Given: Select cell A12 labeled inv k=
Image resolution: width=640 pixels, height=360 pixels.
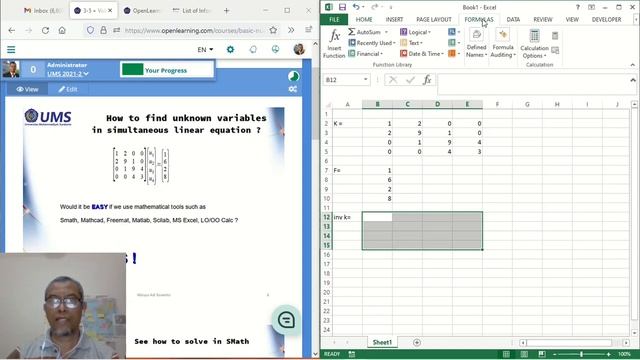Looking at the screenshot, I should pos(347,217).
